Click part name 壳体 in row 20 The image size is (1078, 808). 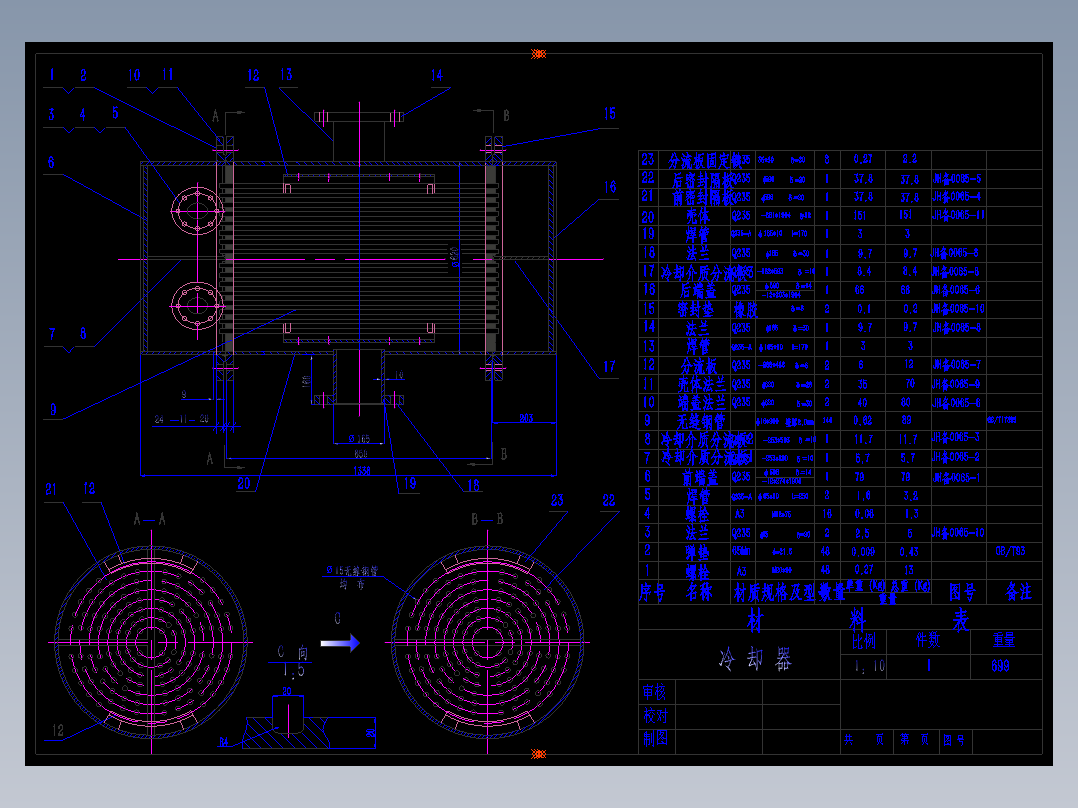697,216
